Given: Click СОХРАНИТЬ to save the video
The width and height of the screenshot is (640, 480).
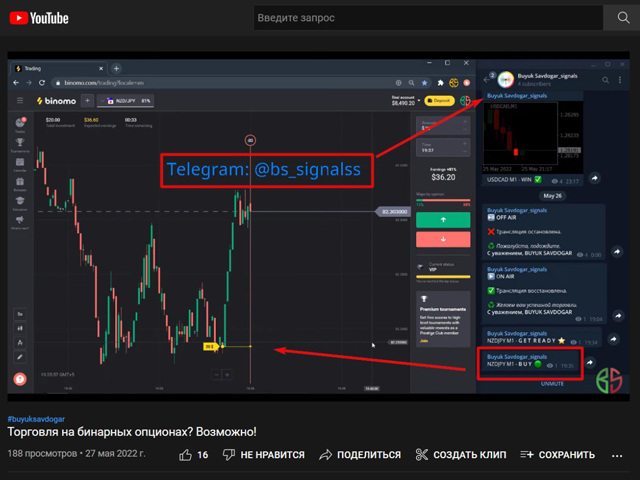Looking at the screenshot, I should (x=558, y=455).
